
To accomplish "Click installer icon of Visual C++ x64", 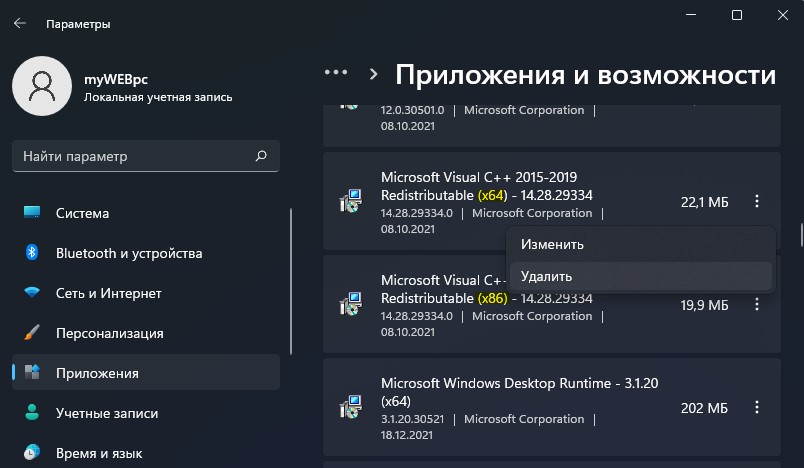I will click(351, 201).
